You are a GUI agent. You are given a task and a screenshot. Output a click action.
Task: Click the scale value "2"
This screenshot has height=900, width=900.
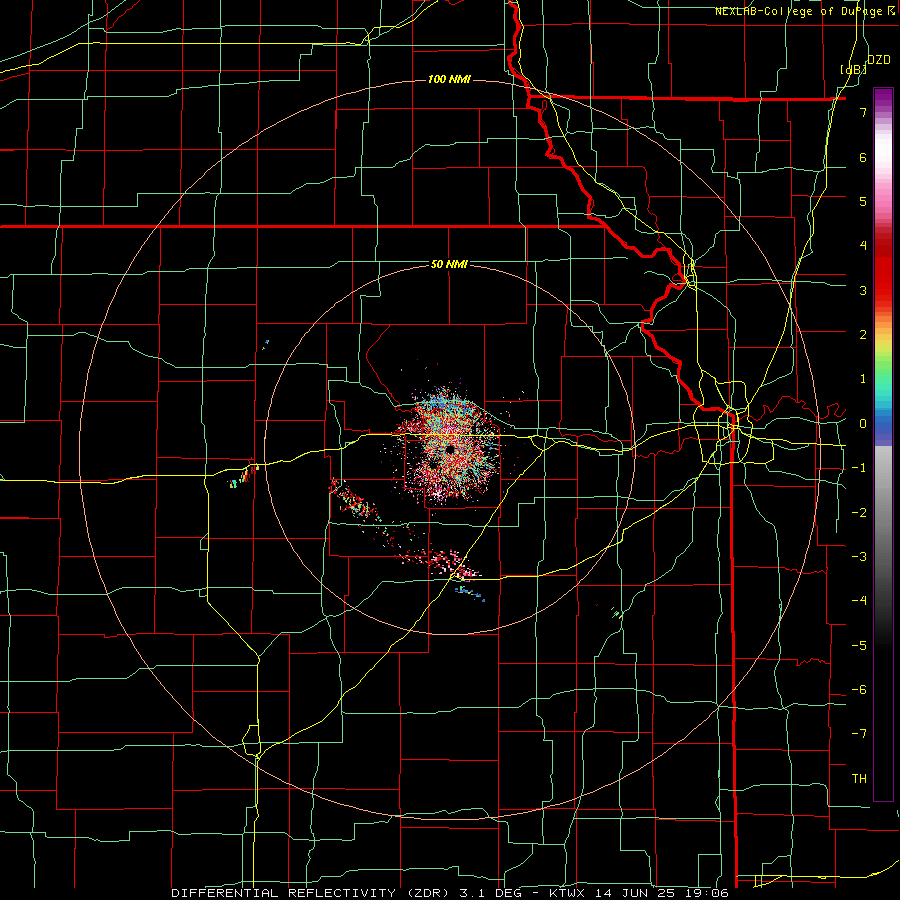pos(863,335)
